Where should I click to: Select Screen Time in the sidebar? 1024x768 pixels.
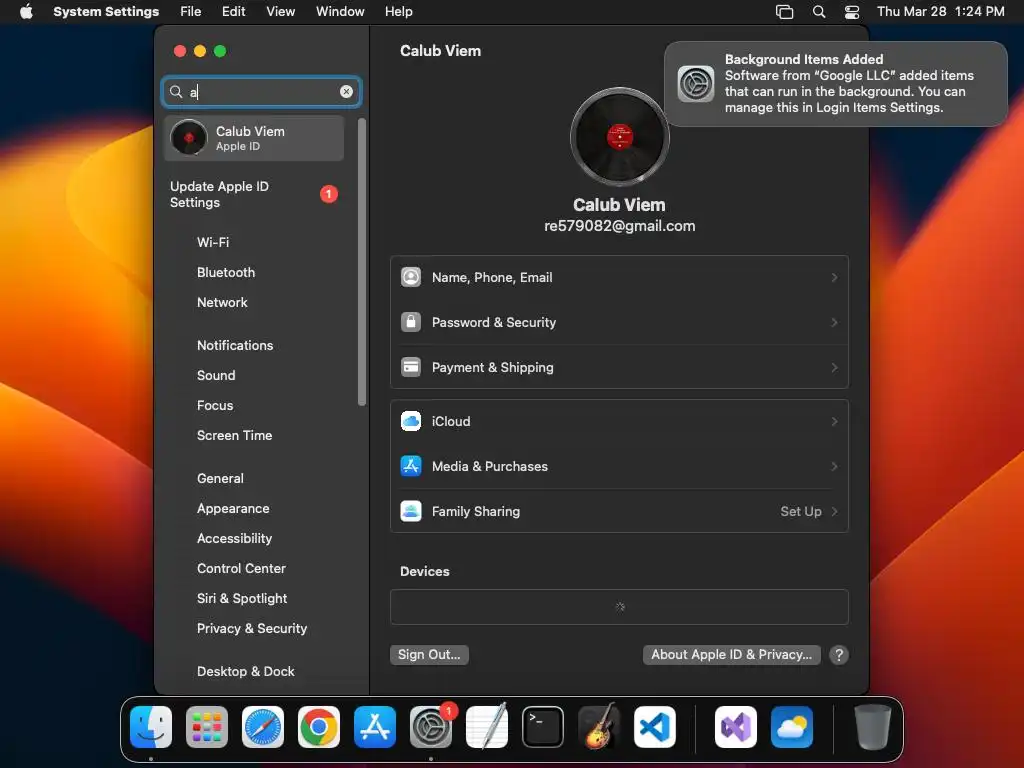pyautogui.click(x=234, y=436)
